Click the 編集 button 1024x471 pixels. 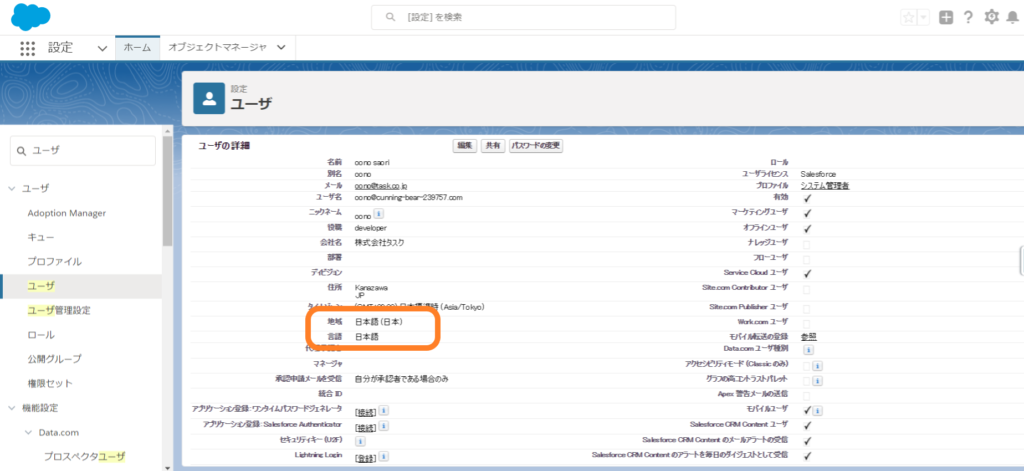click(464, 146)
